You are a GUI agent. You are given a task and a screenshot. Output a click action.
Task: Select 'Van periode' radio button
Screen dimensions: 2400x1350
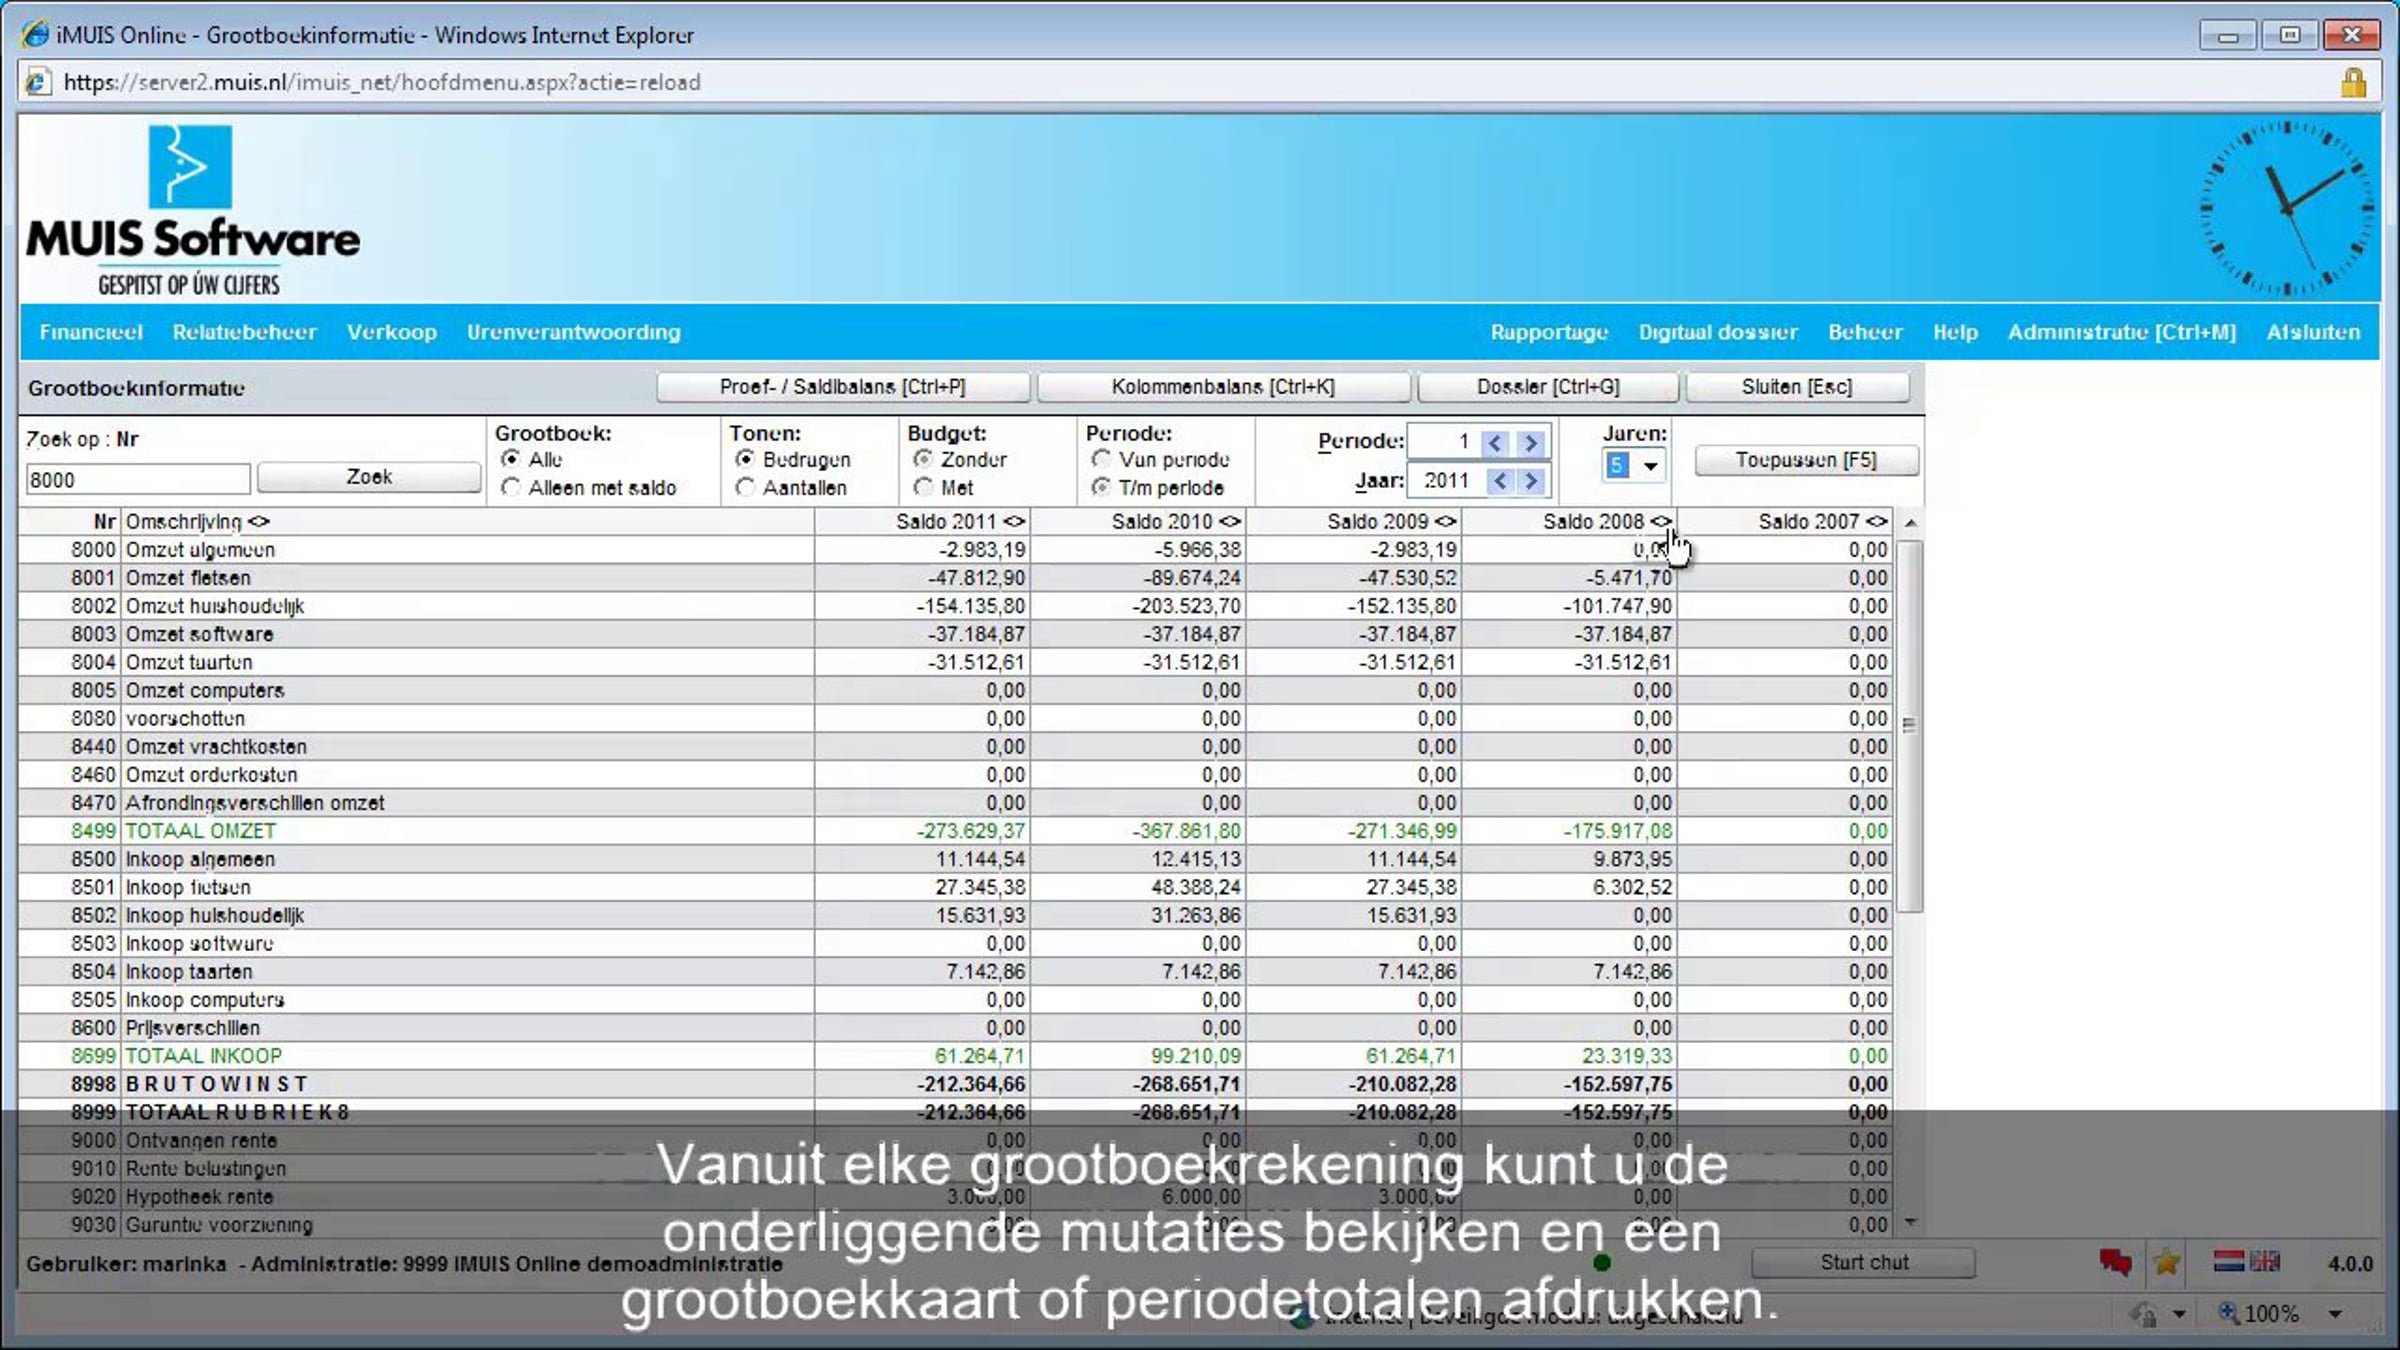pyautogui.click(x=1101, y=459)
